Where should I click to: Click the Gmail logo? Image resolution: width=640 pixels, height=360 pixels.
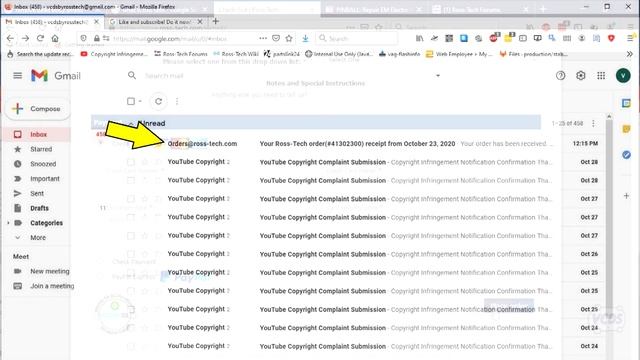pos(56,76)
